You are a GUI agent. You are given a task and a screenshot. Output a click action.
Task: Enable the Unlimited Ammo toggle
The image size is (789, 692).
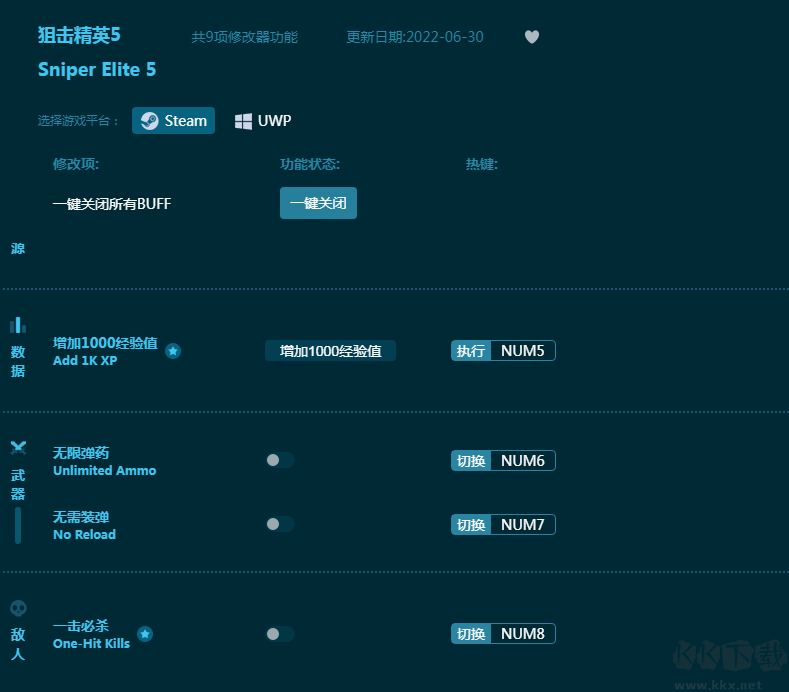(x=280, y=460)
